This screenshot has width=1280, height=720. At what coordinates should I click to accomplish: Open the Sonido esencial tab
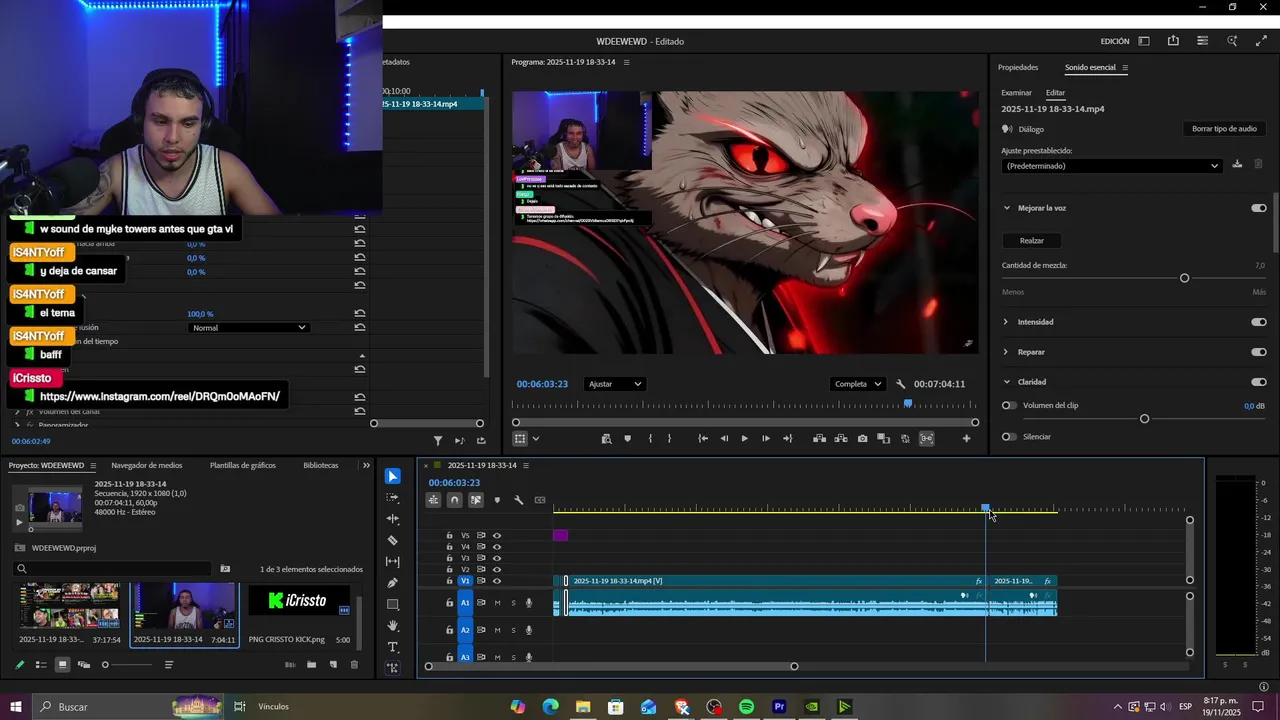pos(1090,68)
